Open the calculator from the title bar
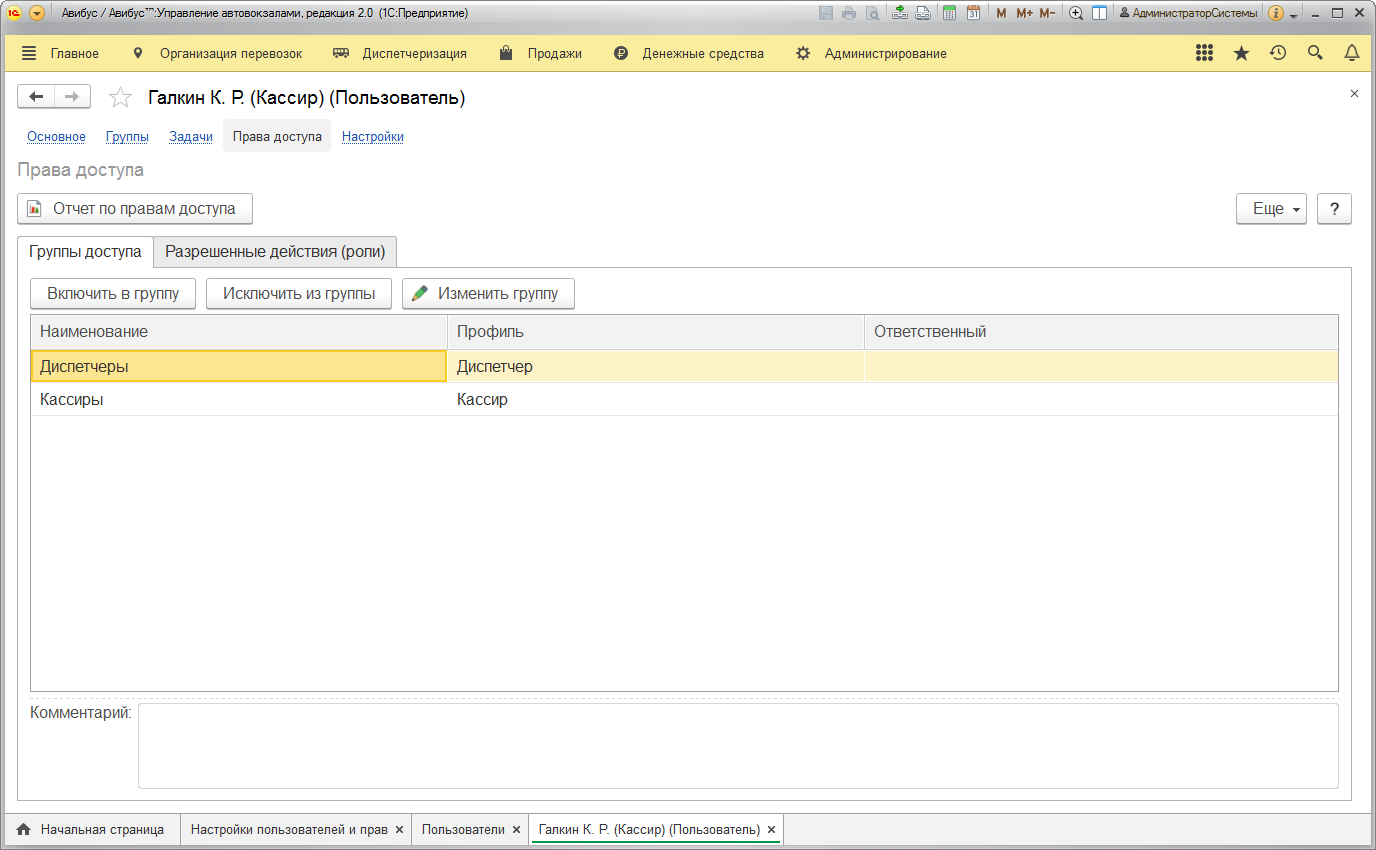 click(950, 13)
